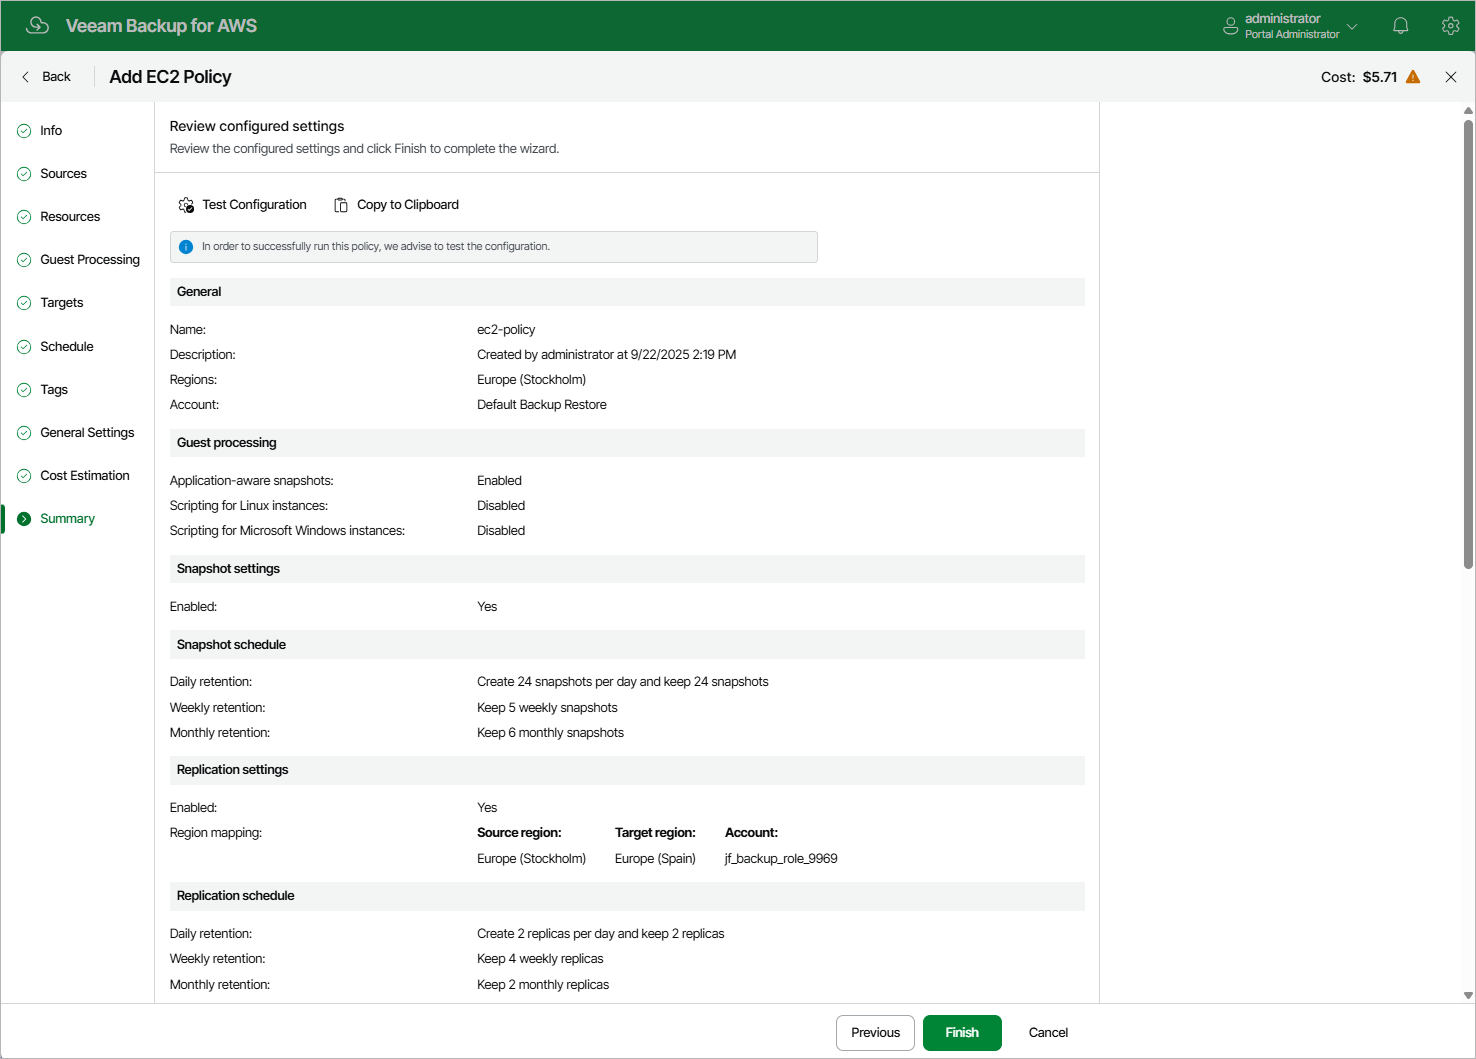1476x1059 pixels.
Task: Open the Resources wizard step
Action: [70, 217]
